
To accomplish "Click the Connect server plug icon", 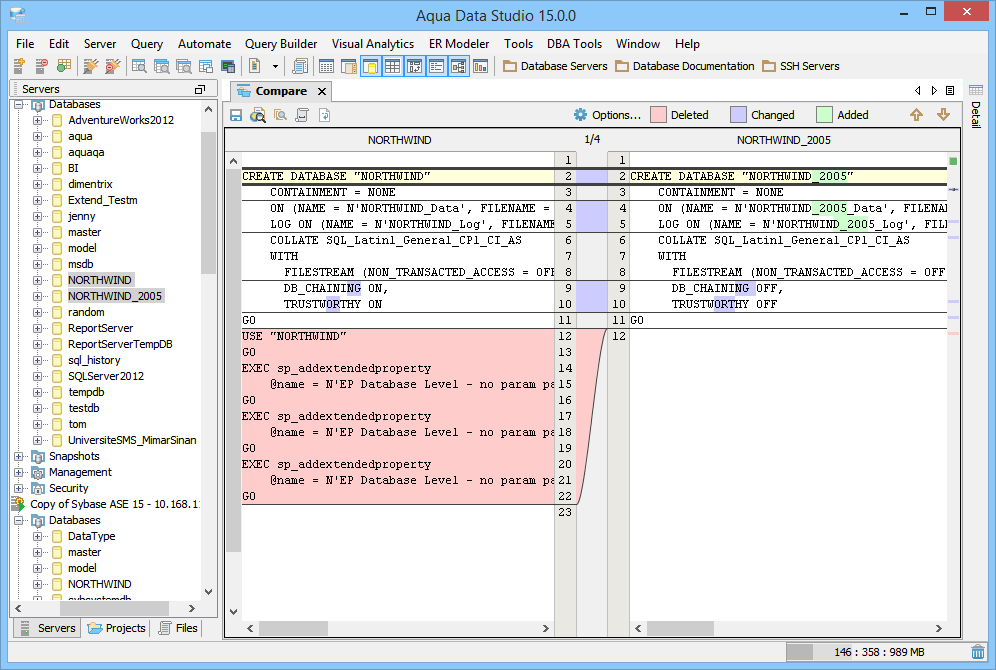I will point(91,65).
